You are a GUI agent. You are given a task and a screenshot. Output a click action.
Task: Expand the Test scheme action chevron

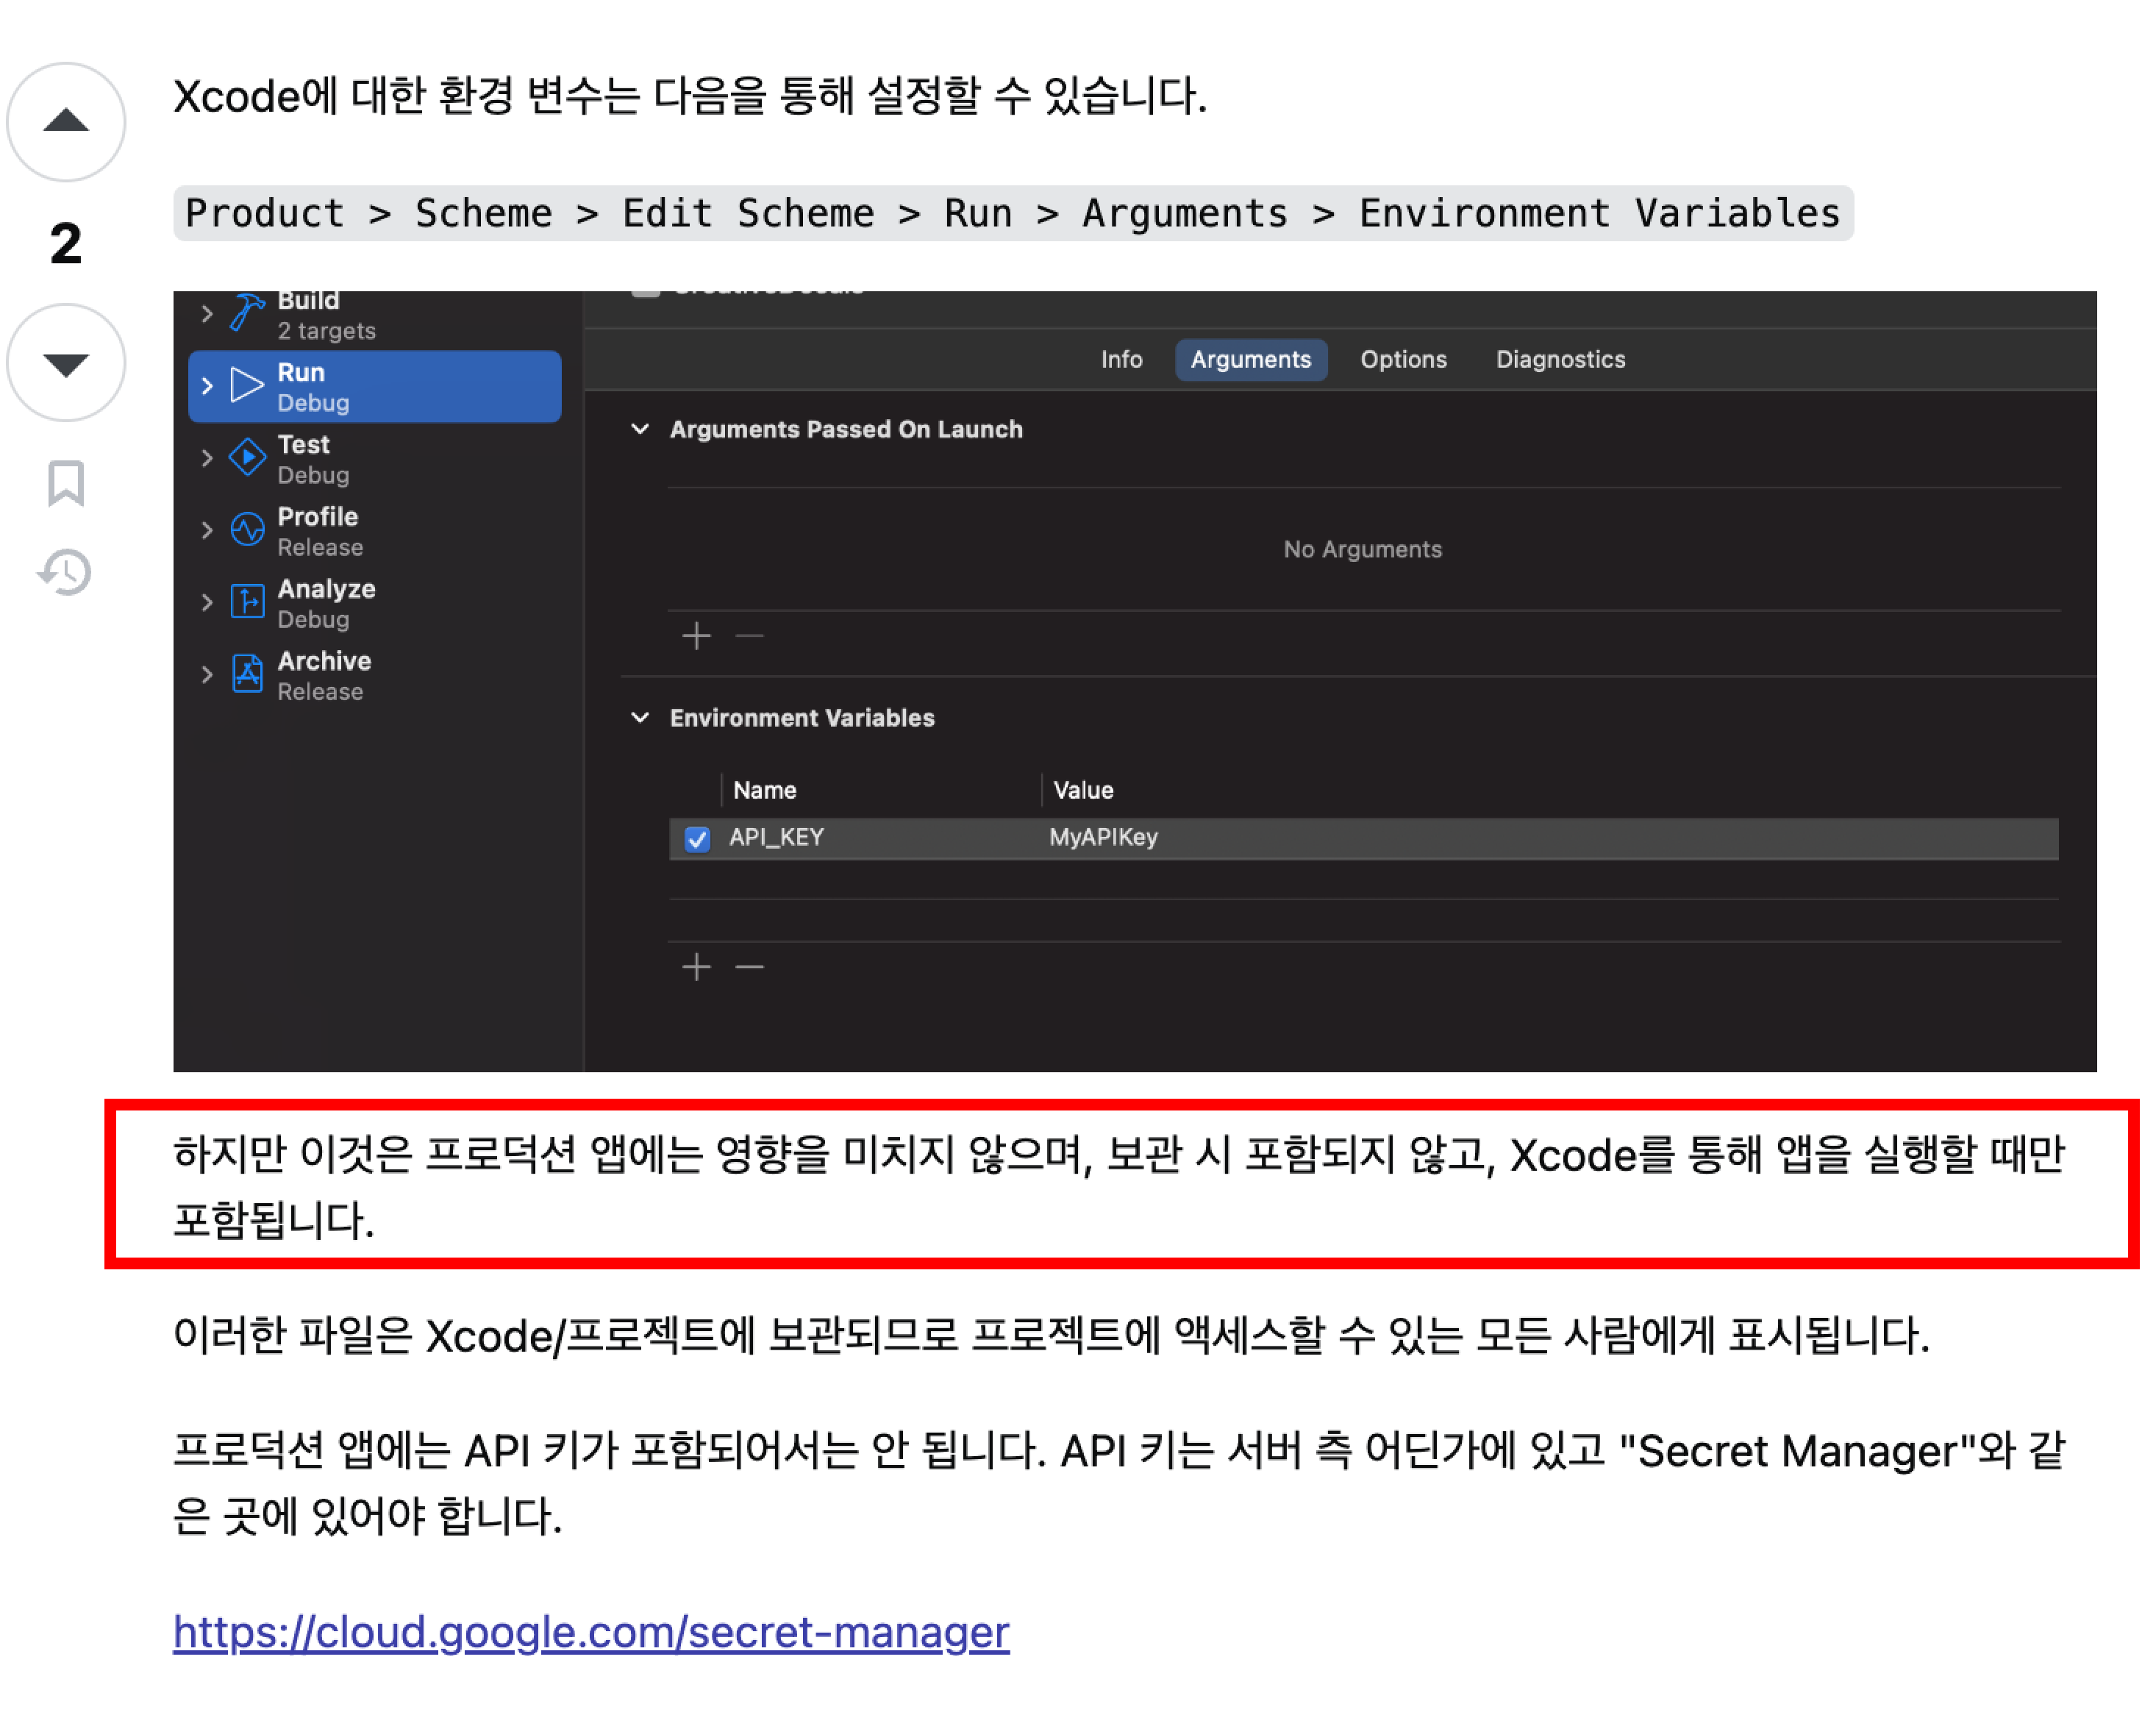click(207, 458)
